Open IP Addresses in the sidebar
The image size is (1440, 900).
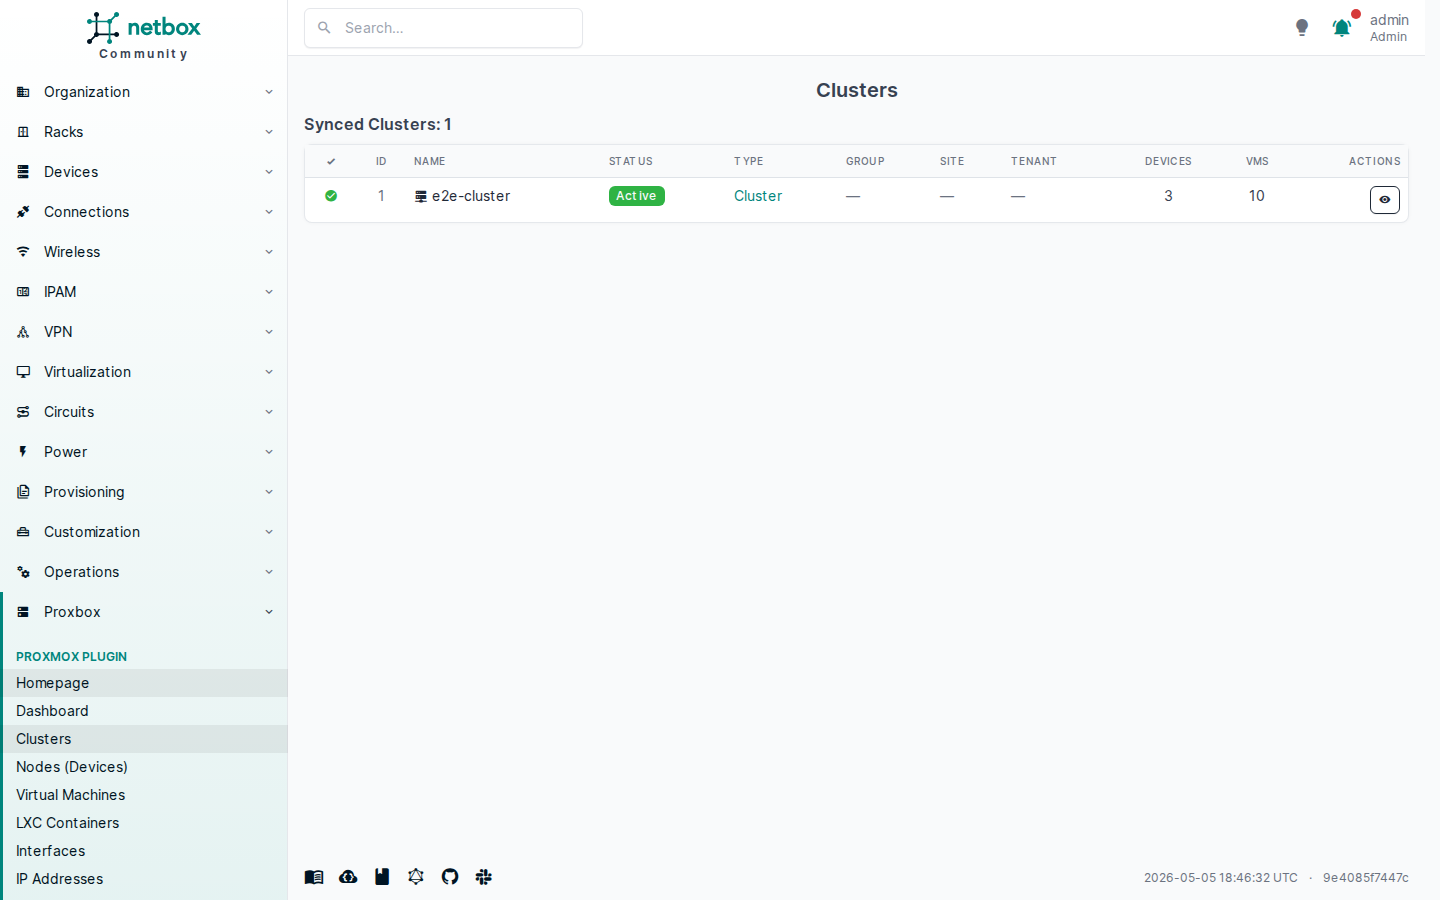point(144,879)
